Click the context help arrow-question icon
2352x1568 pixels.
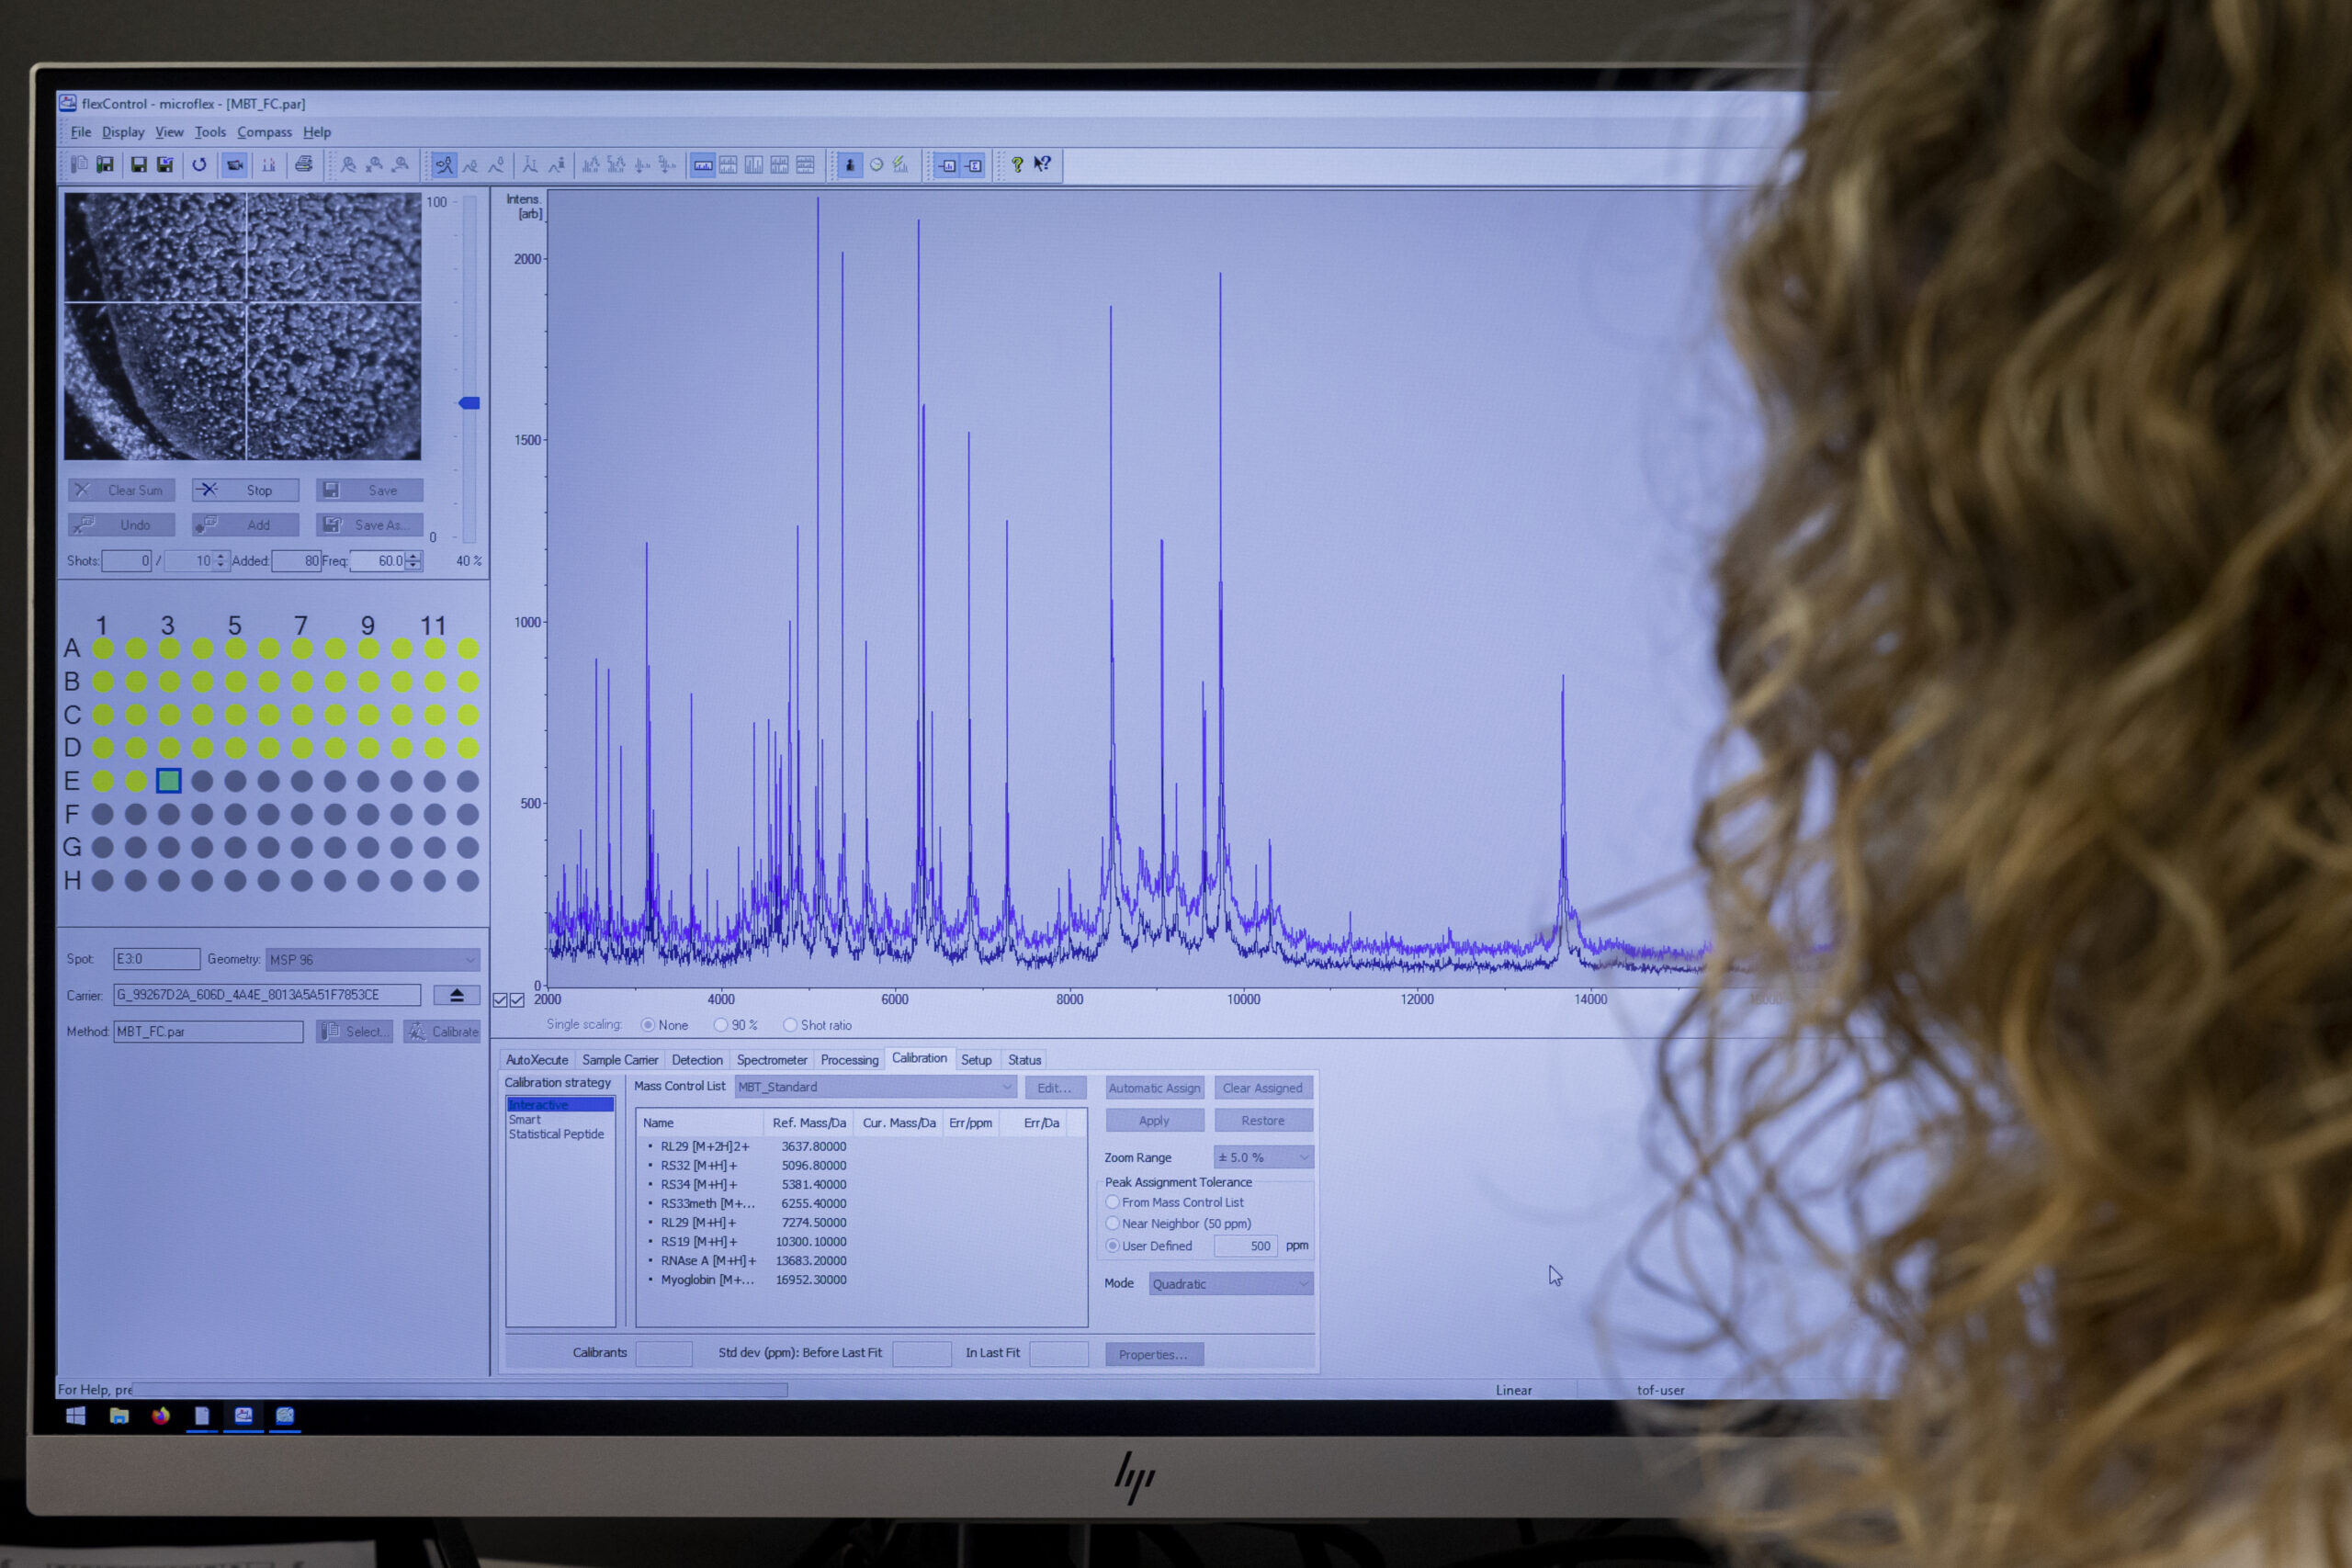[1042, 165]
